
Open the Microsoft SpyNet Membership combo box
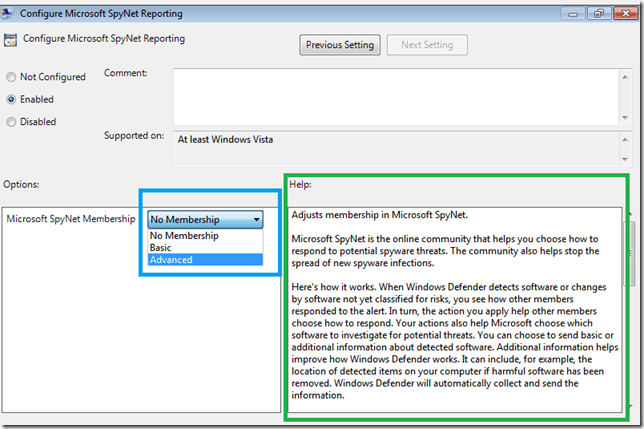pyautogui.click(x=206, y=219)
